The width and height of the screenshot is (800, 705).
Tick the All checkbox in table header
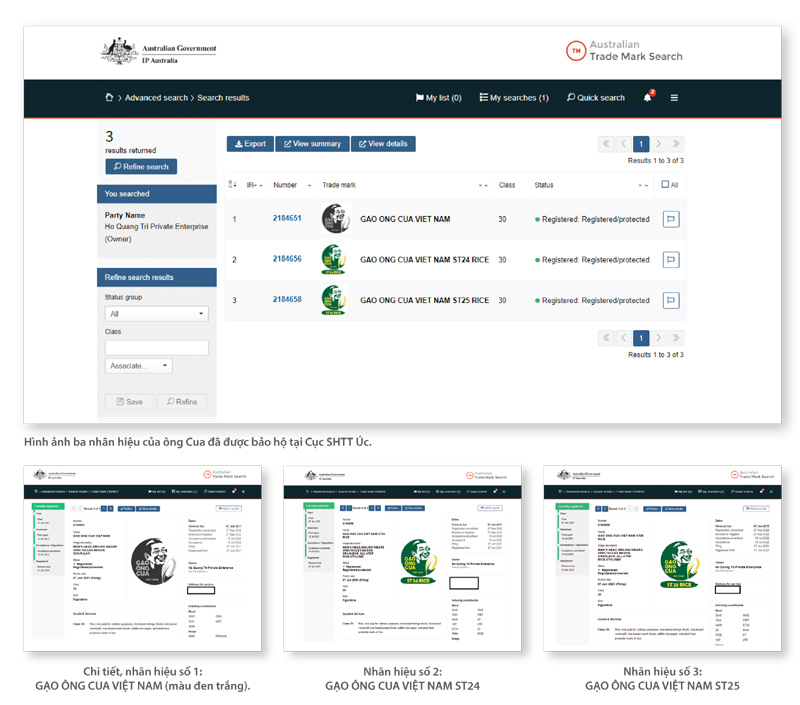(666, 185)
